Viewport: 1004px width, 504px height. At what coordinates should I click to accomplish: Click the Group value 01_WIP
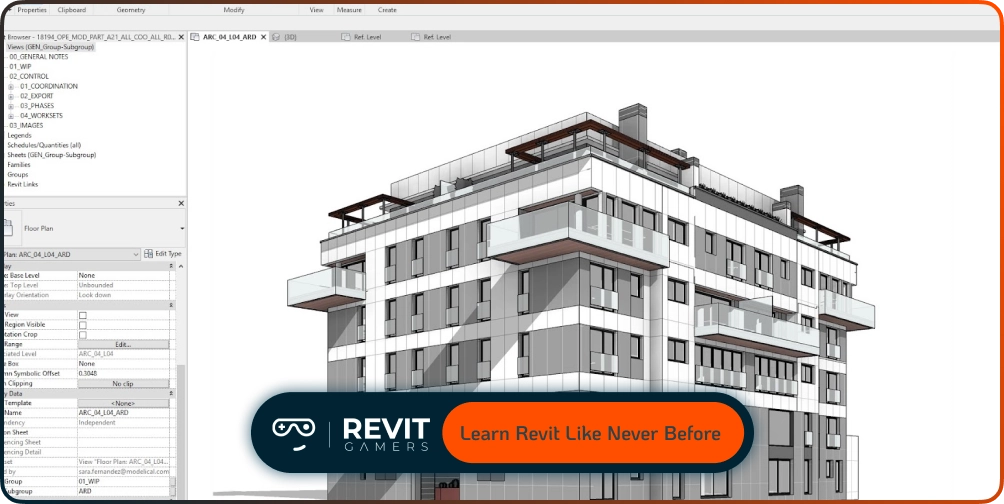pos(123,482)
